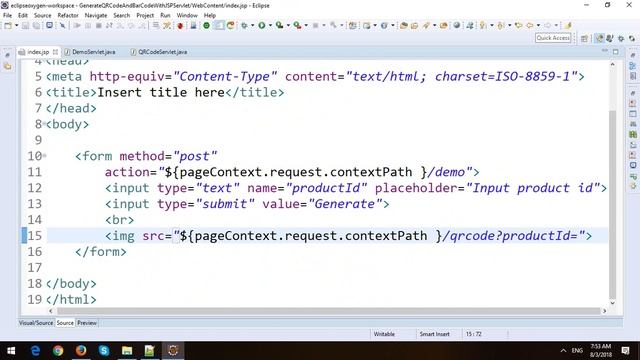Click the globe web browser toolbar icon
This screenshot has height=360, width=640.
(x=384, y=26)
